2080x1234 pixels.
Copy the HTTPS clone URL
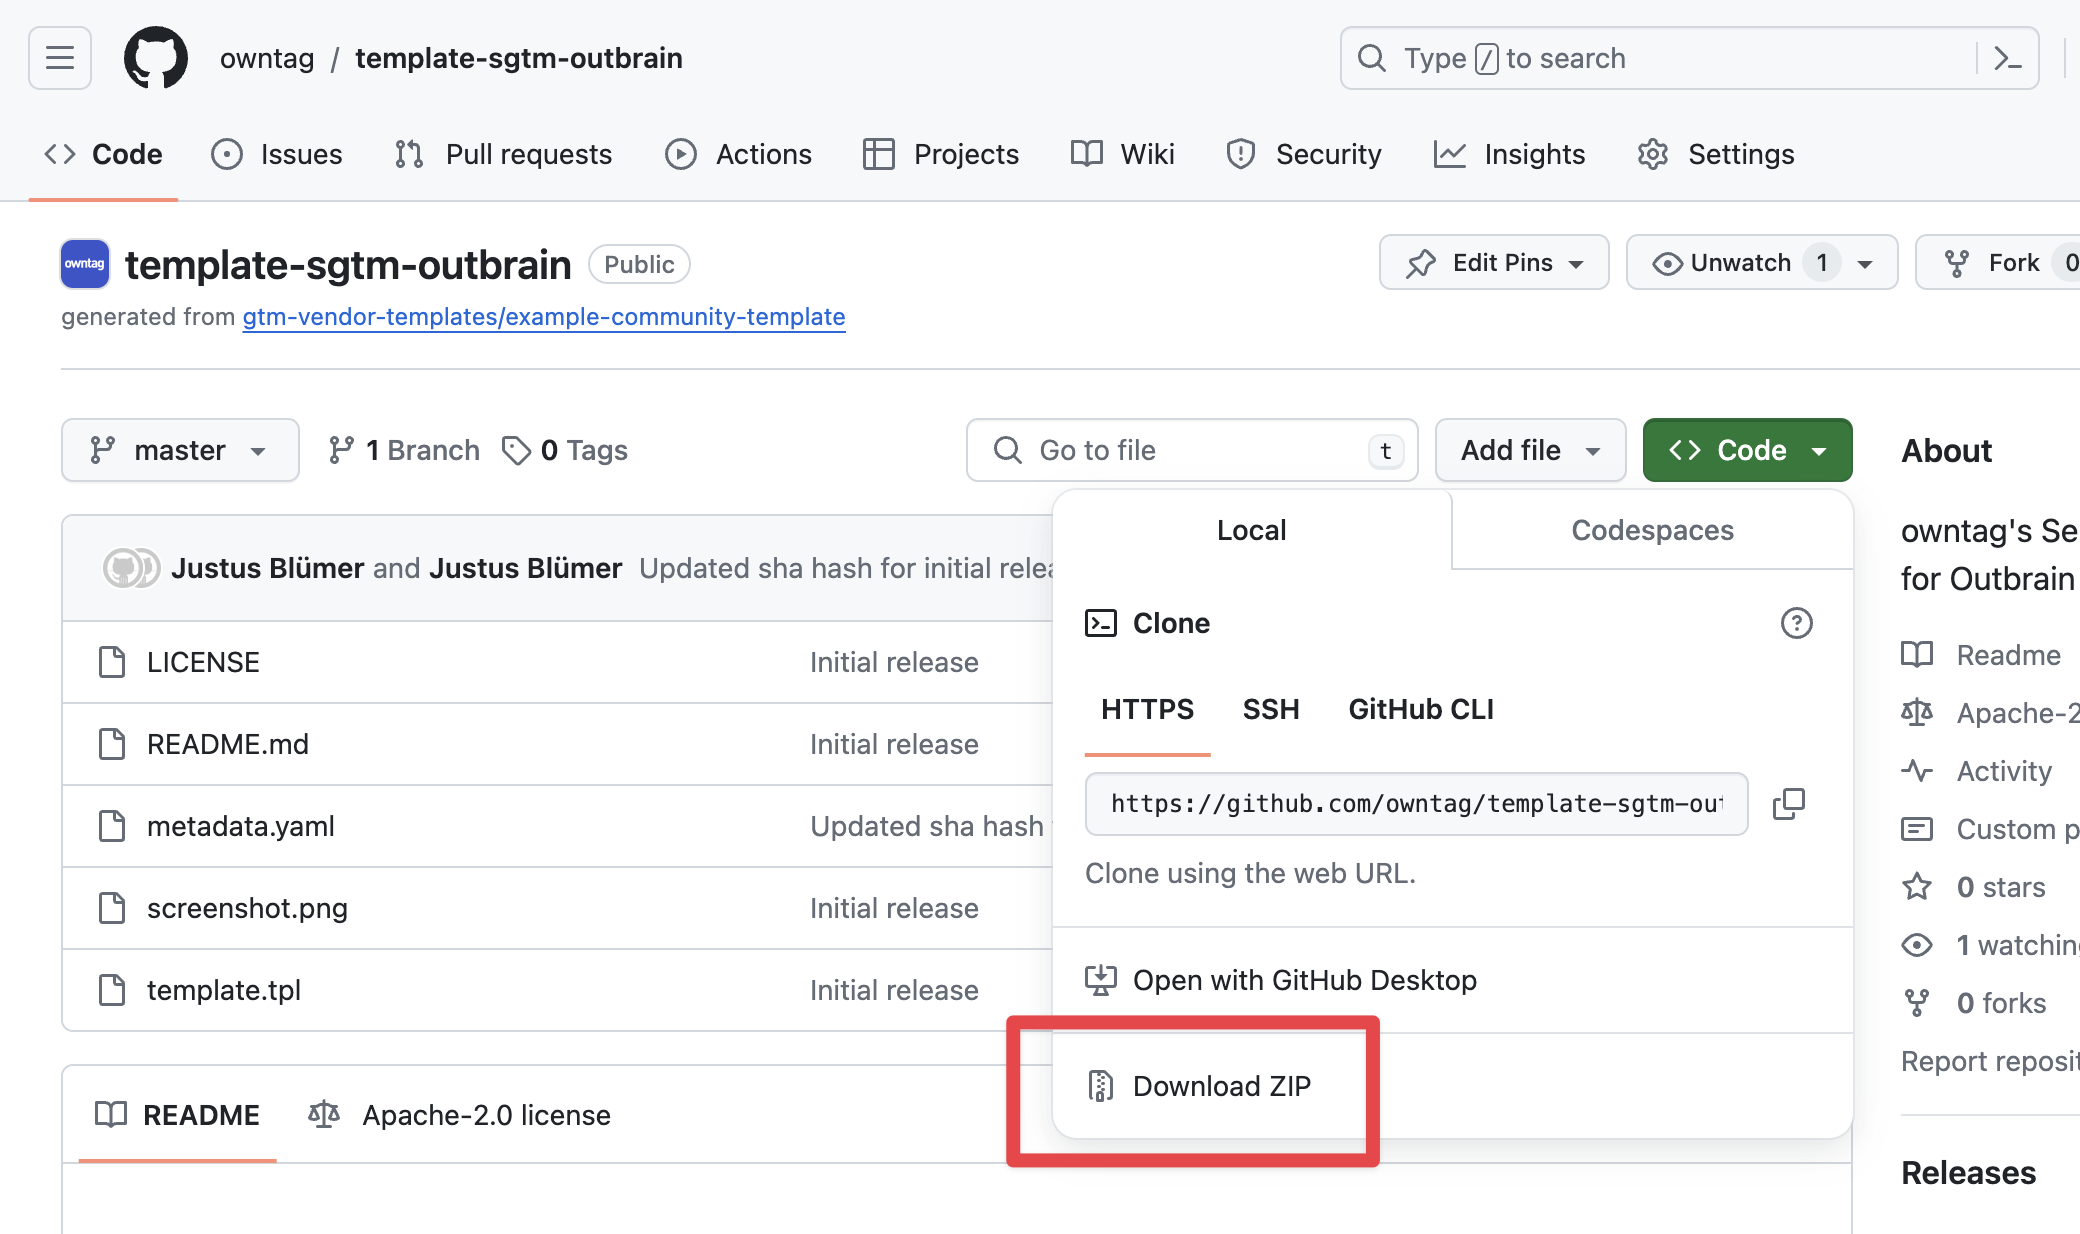[x=1788, y=803]
